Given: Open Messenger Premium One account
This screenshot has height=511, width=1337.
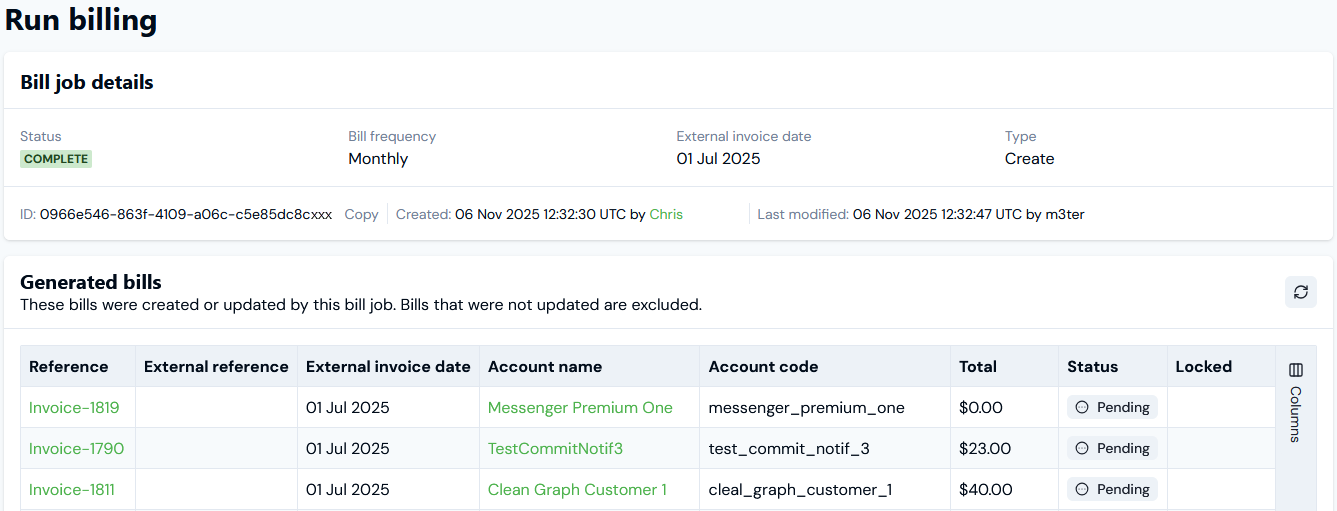Looking at the screenshot, I should tap(580, 407).
